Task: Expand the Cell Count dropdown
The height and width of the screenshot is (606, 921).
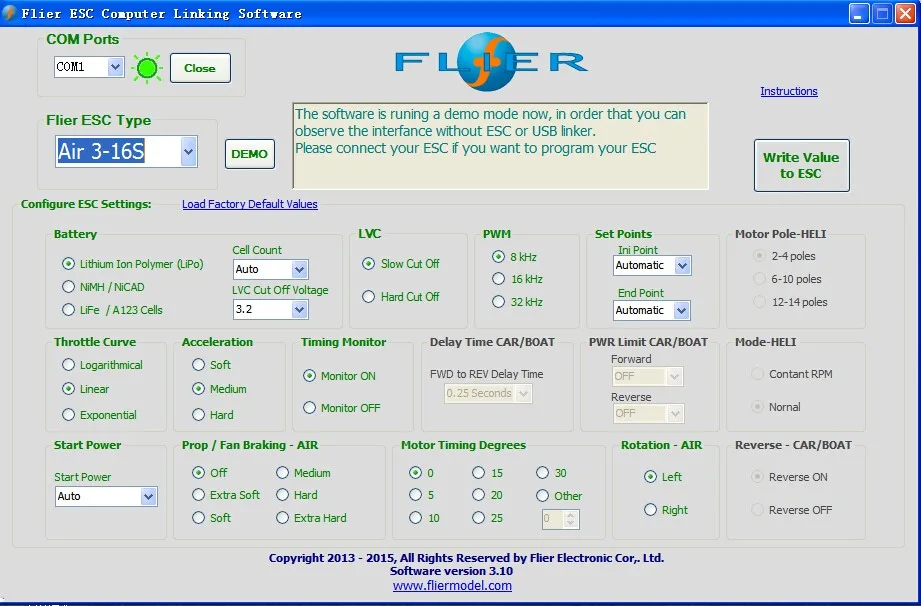Action: 299,269
